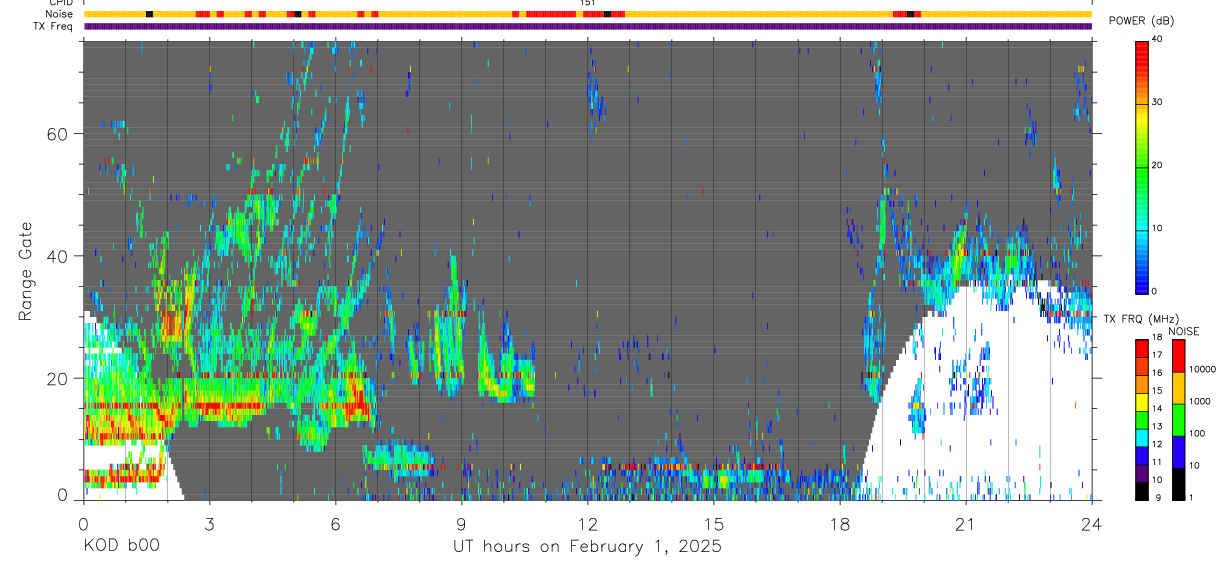Click the "POWER (dB)" legend title
This screenshot has width=1228, height=567.
click(x=1141, y=21)
